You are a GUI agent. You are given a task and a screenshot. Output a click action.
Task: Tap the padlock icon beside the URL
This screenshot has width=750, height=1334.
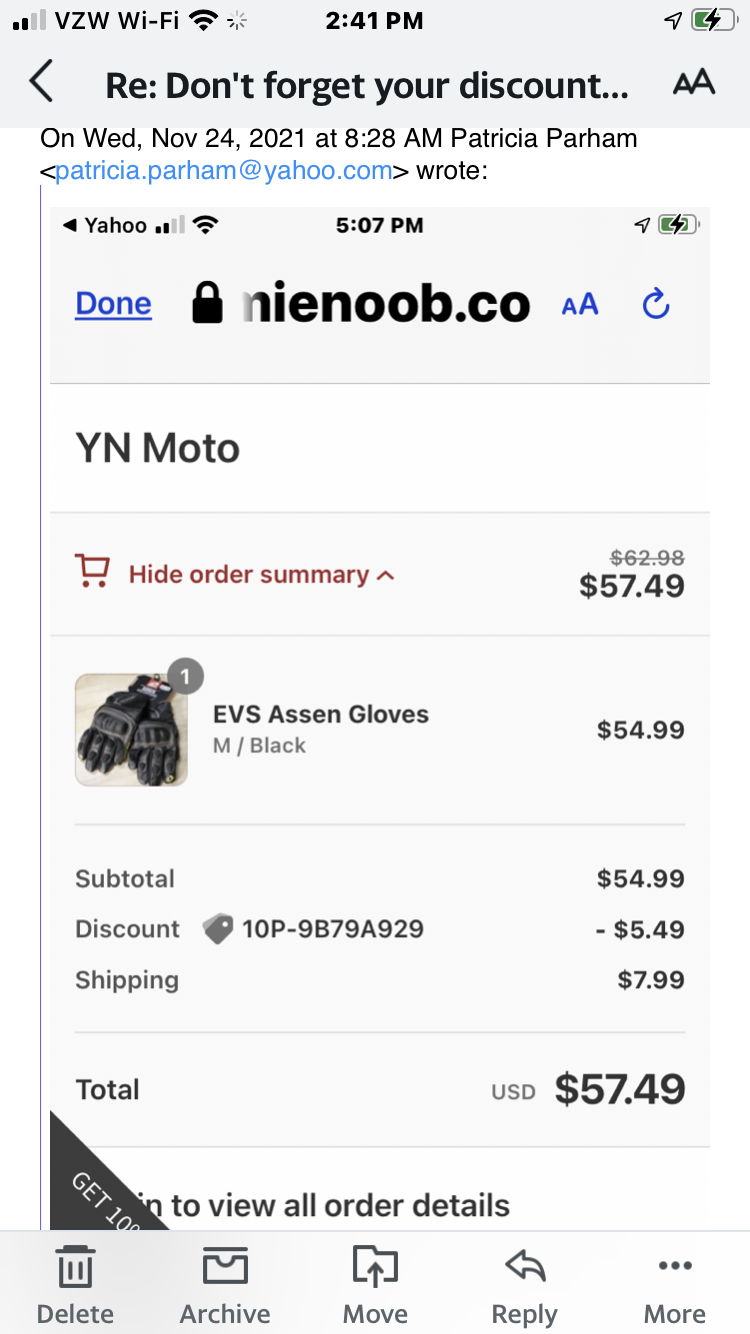click(x=207, y=303)
